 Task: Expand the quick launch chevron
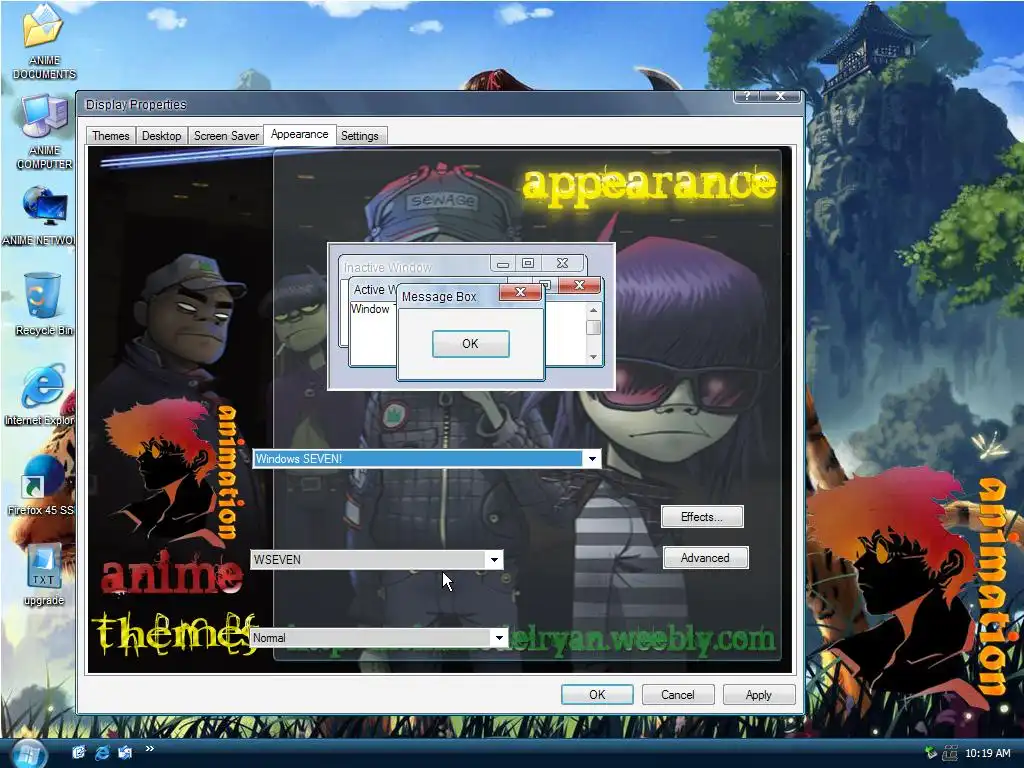click(150, 749)
